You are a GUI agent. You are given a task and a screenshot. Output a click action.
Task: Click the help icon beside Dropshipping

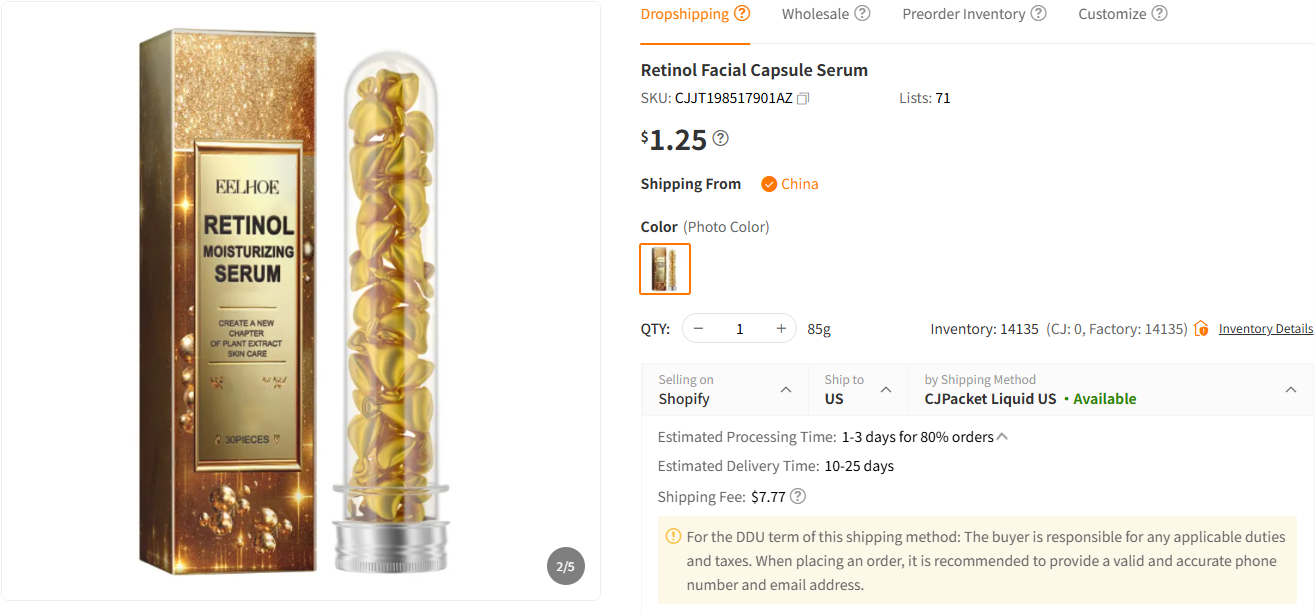click(x=742, y=14)
